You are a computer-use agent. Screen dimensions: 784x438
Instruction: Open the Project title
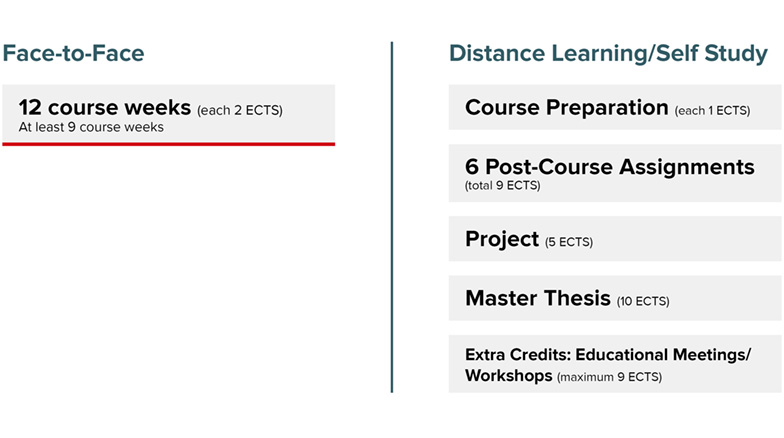point(502,239)
